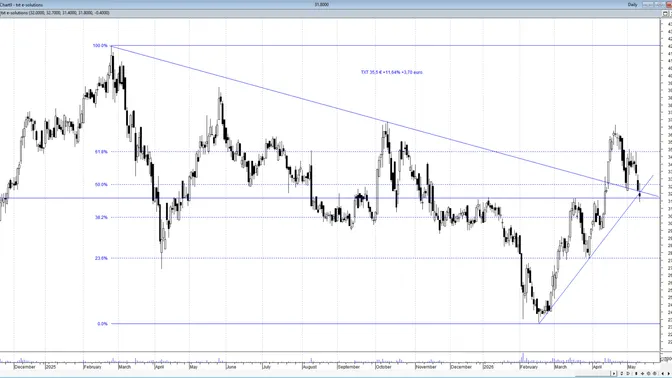Select the 0.0% Fibonacci level label

click(x=102, y=324)
